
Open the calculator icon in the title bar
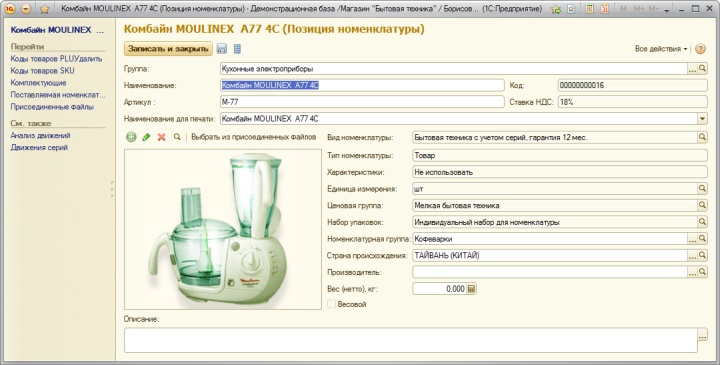(x=590, y=9)
